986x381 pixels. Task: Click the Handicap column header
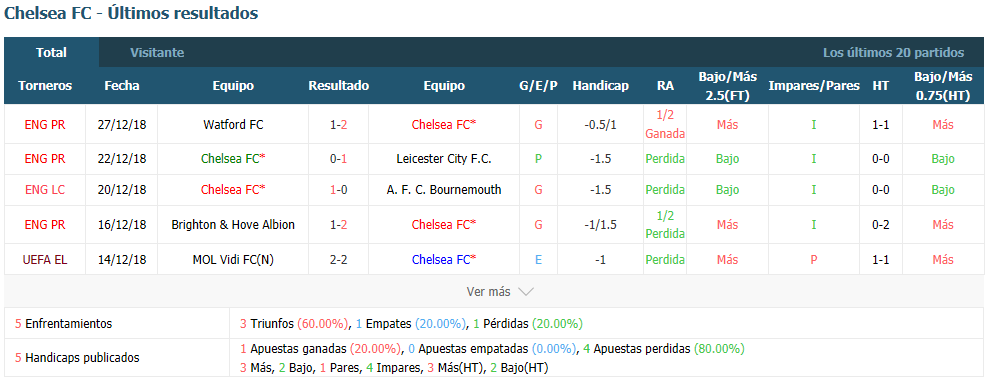point(601,86)
